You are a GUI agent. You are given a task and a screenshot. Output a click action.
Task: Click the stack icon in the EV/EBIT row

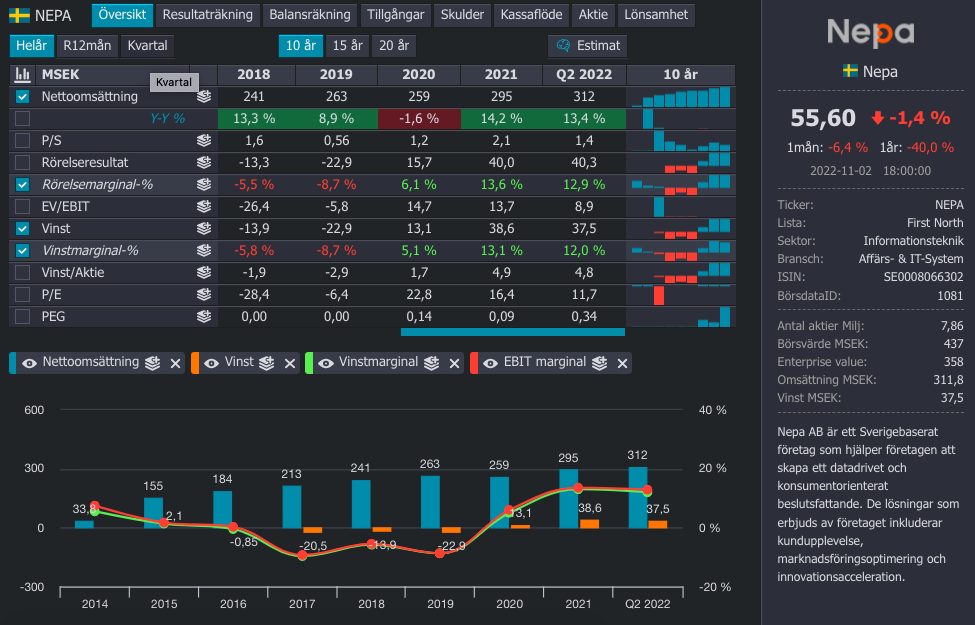(204, 206)
